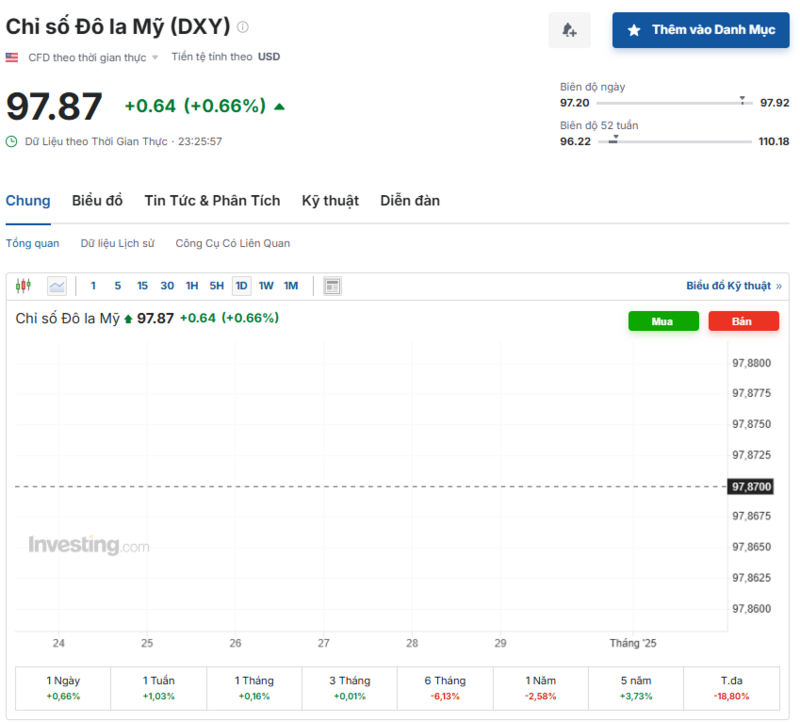800x722 pixels.
Task: Switch to the Kỹ thuật tab
Action: coord(330,200)
